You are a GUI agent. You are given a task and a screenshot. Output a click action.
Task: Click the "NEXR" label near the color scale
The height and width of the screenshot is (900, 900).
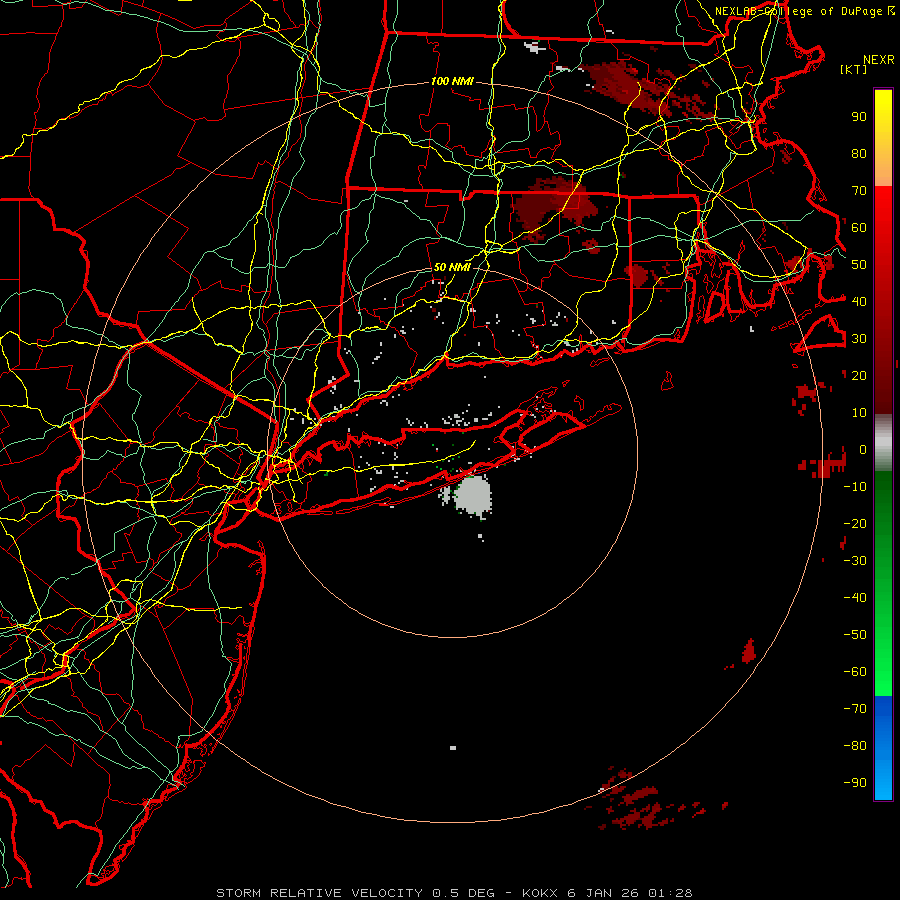[878, 60]
